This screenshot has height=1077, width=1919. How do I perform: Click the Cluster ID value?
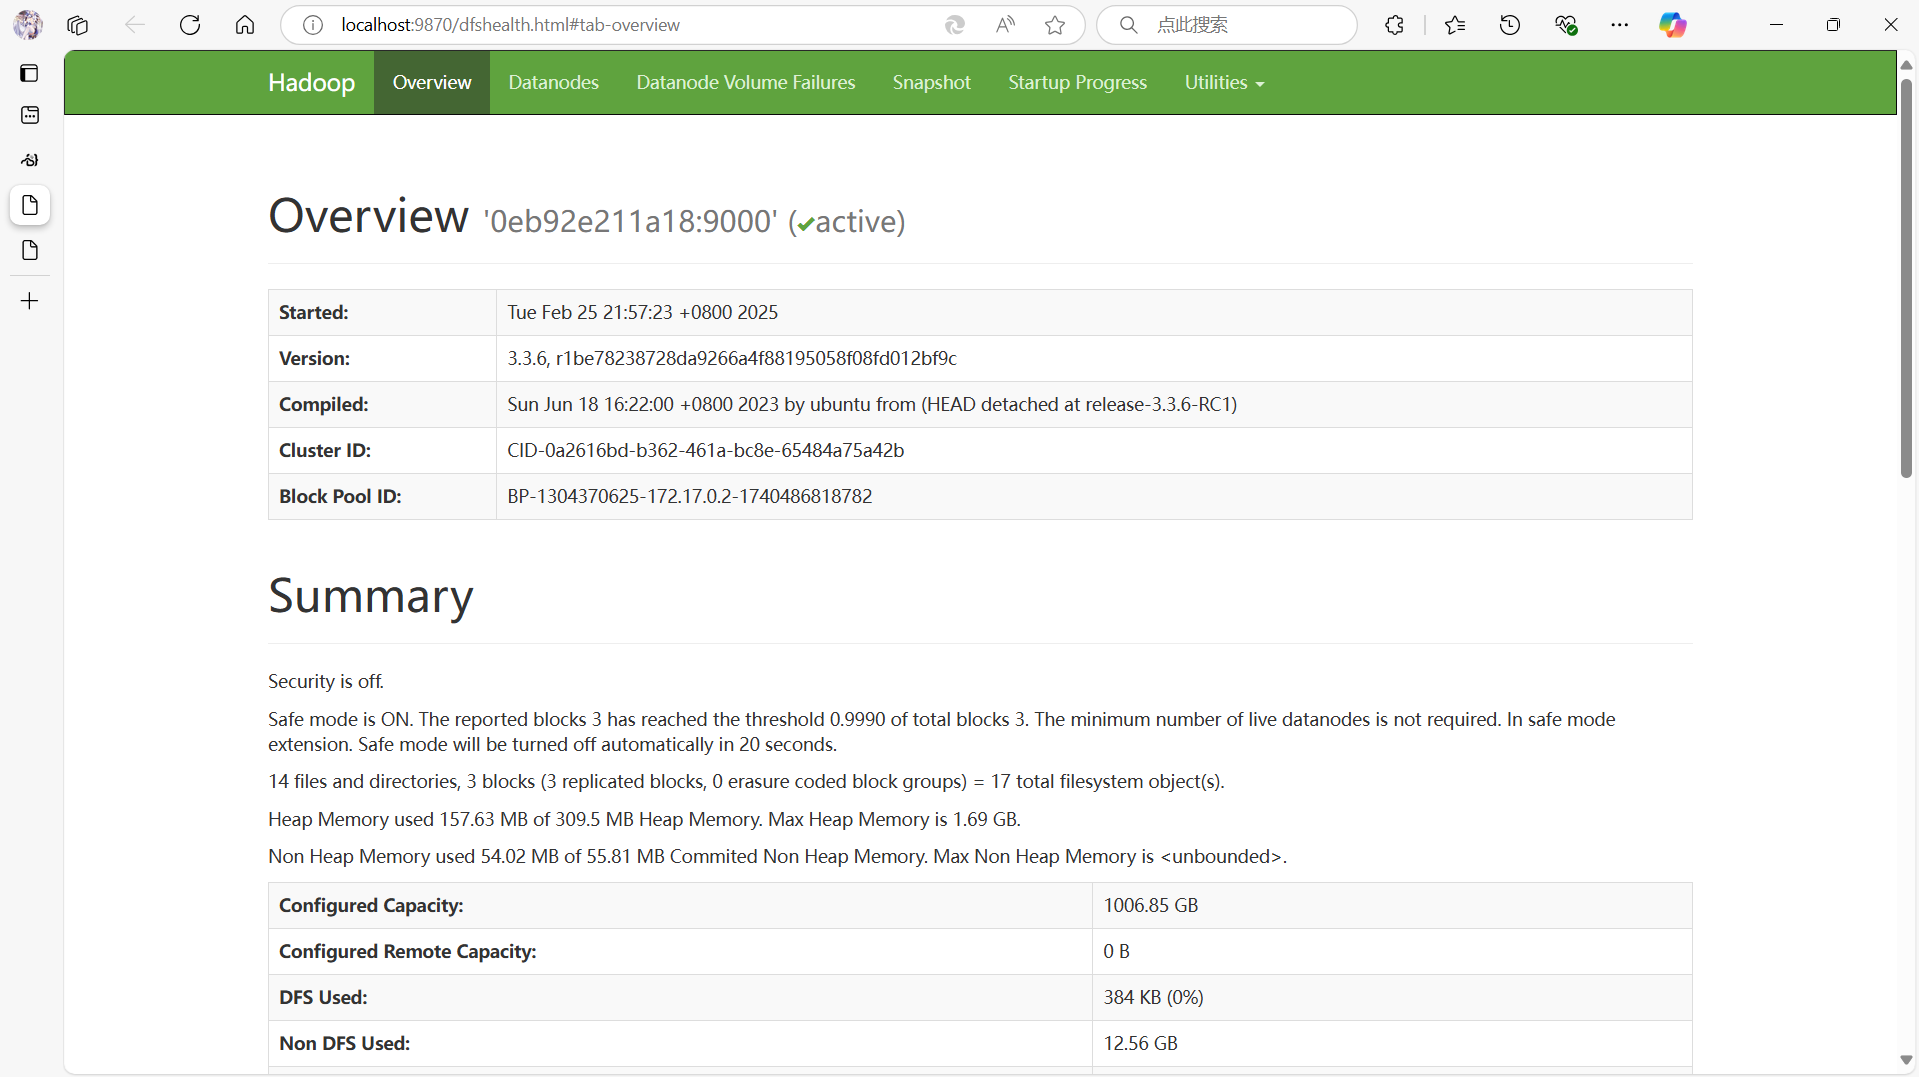[705, 451]
